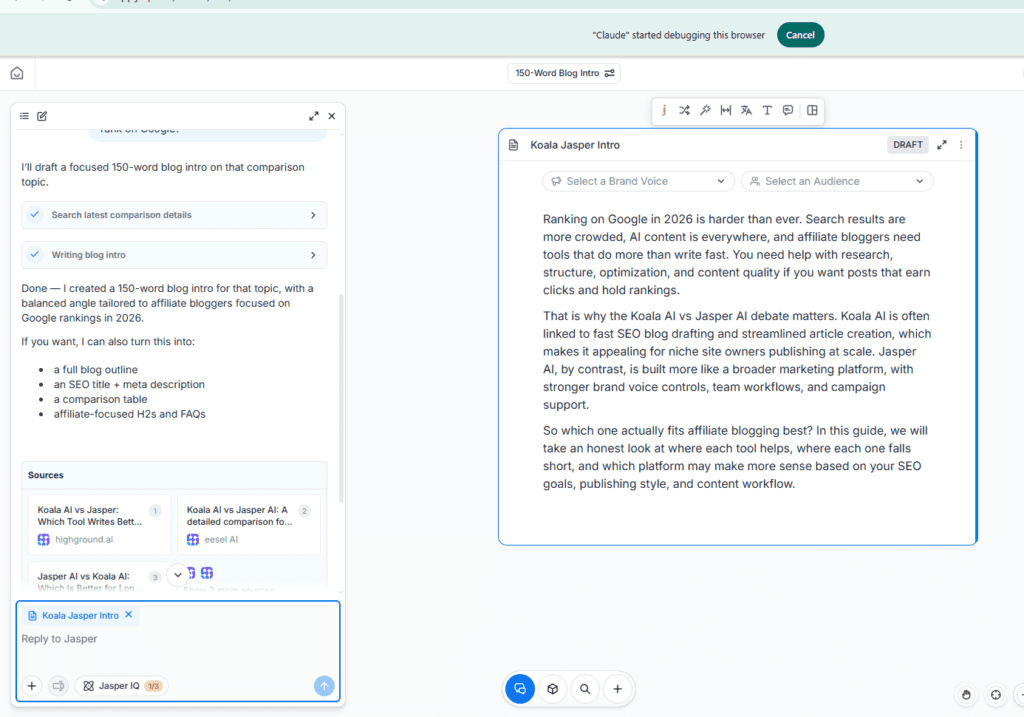Click the Koala Jasper Intro attachment chip

80,615
